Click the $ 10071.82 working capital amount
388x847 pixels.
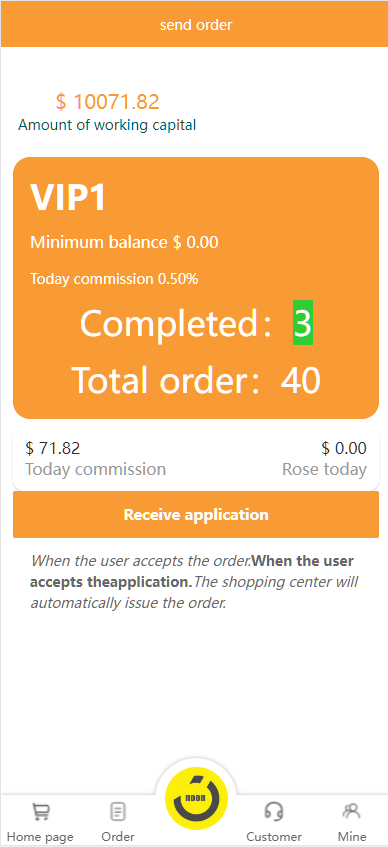click(108, 102)
